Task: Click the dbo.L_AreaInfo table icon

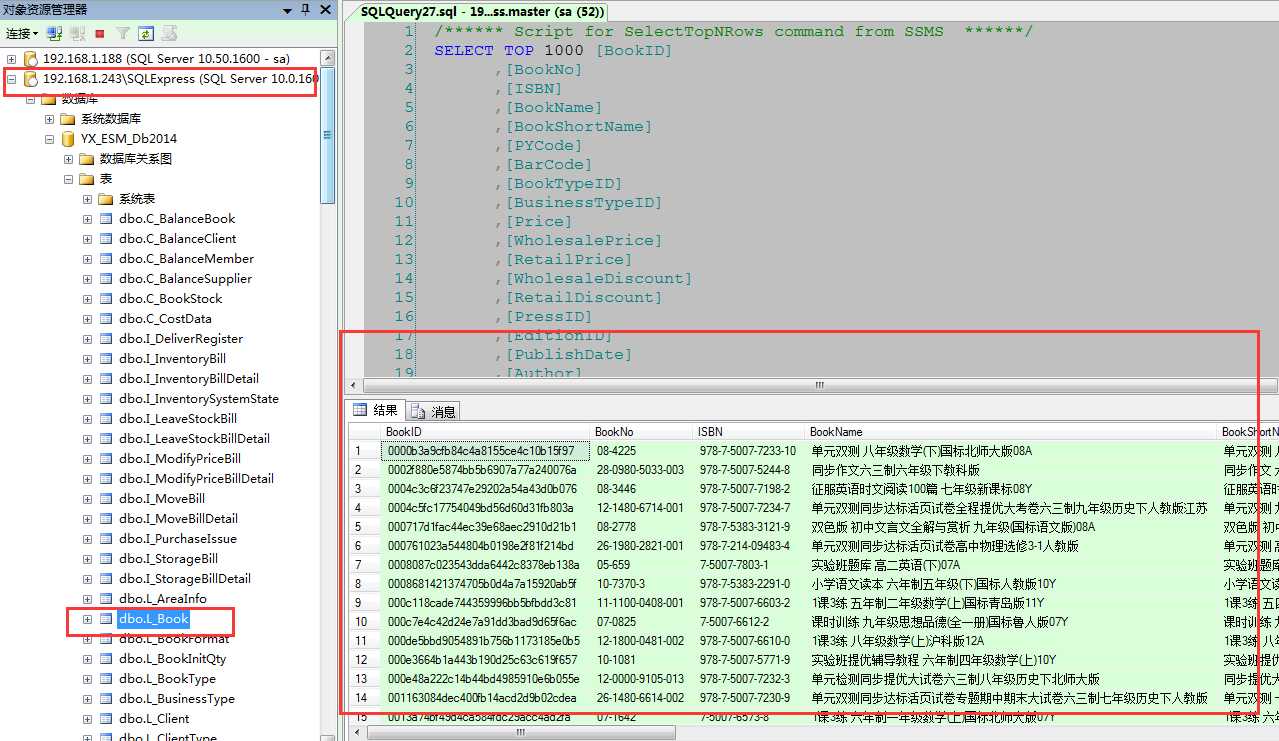Action: [106, 599]
